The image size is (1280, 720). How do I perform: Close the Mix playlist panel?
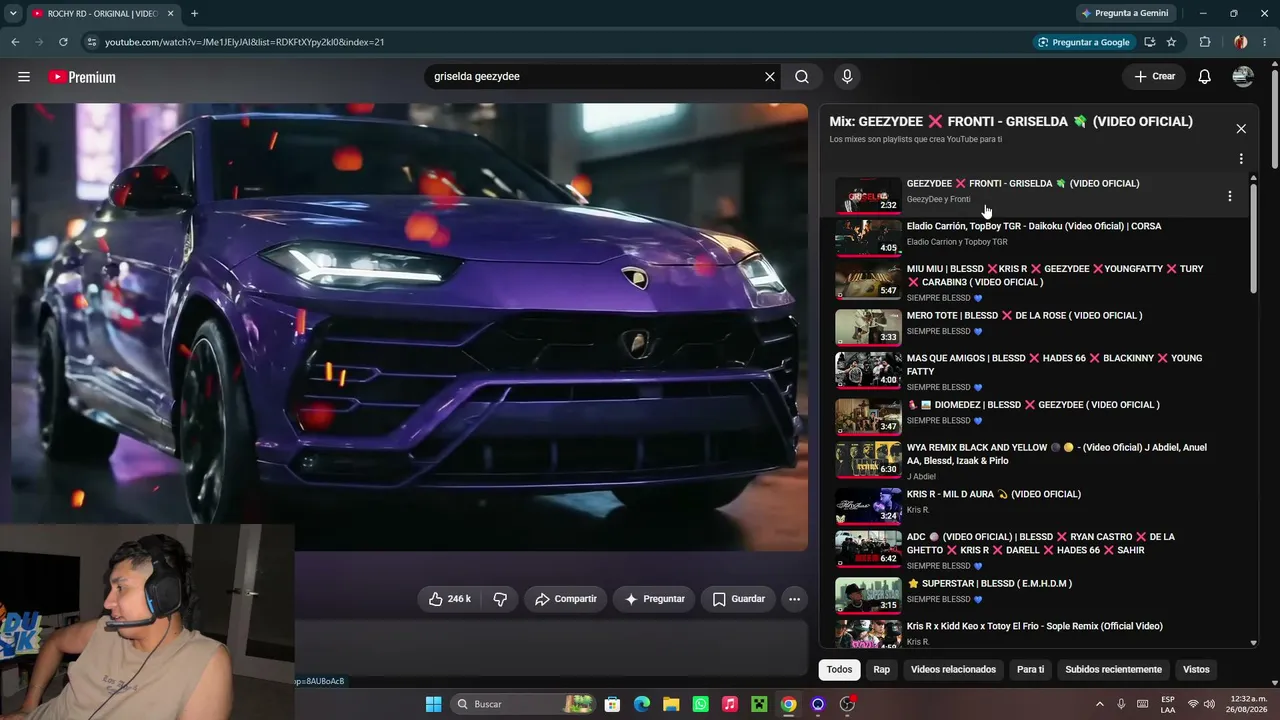click(x=1241, y=129)
